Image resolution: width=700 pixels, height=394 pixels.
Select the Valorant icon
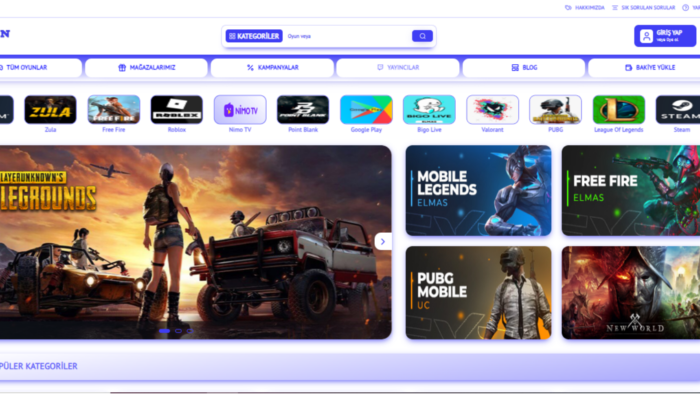(x=492, y=109)
